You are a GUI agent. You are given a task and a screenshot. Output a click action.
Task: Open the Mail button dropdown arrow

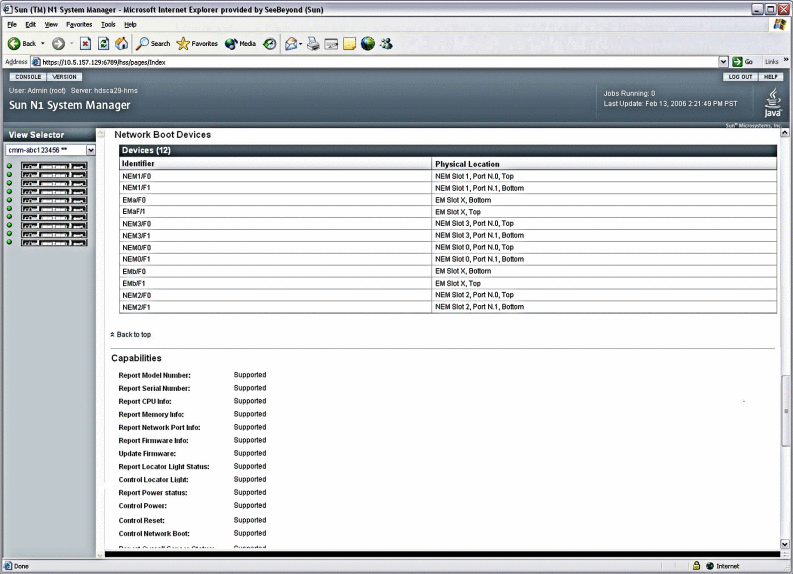pyautogui.click(x=300, y=44)
